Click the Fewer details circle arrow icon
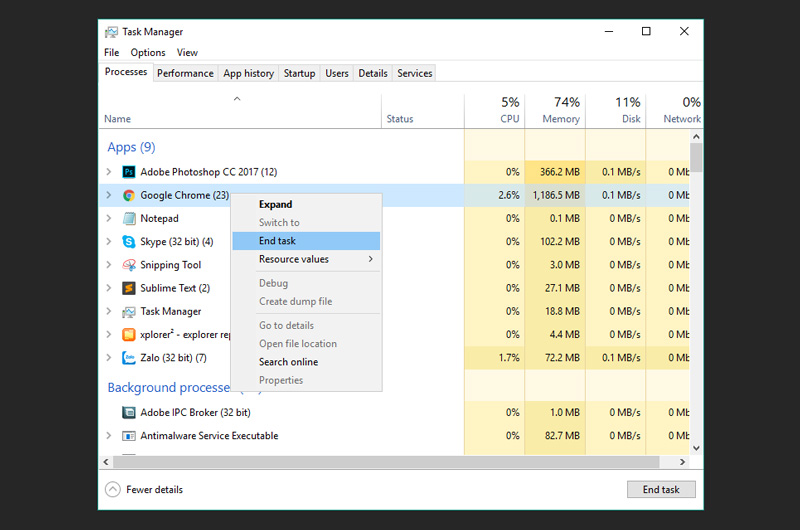 click(x=113, y=489)
